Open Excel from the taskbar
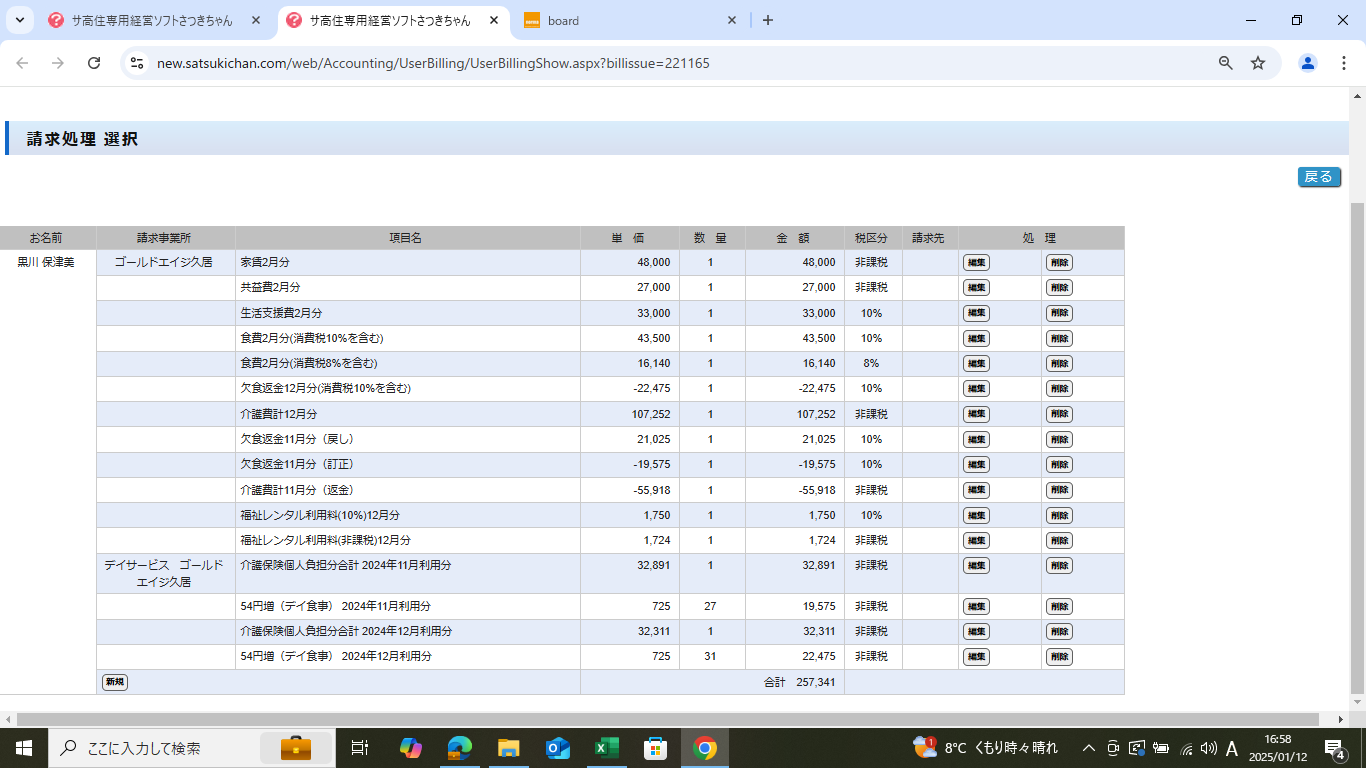This screenshot has height=768, width=1366. [x=606, y=748]
